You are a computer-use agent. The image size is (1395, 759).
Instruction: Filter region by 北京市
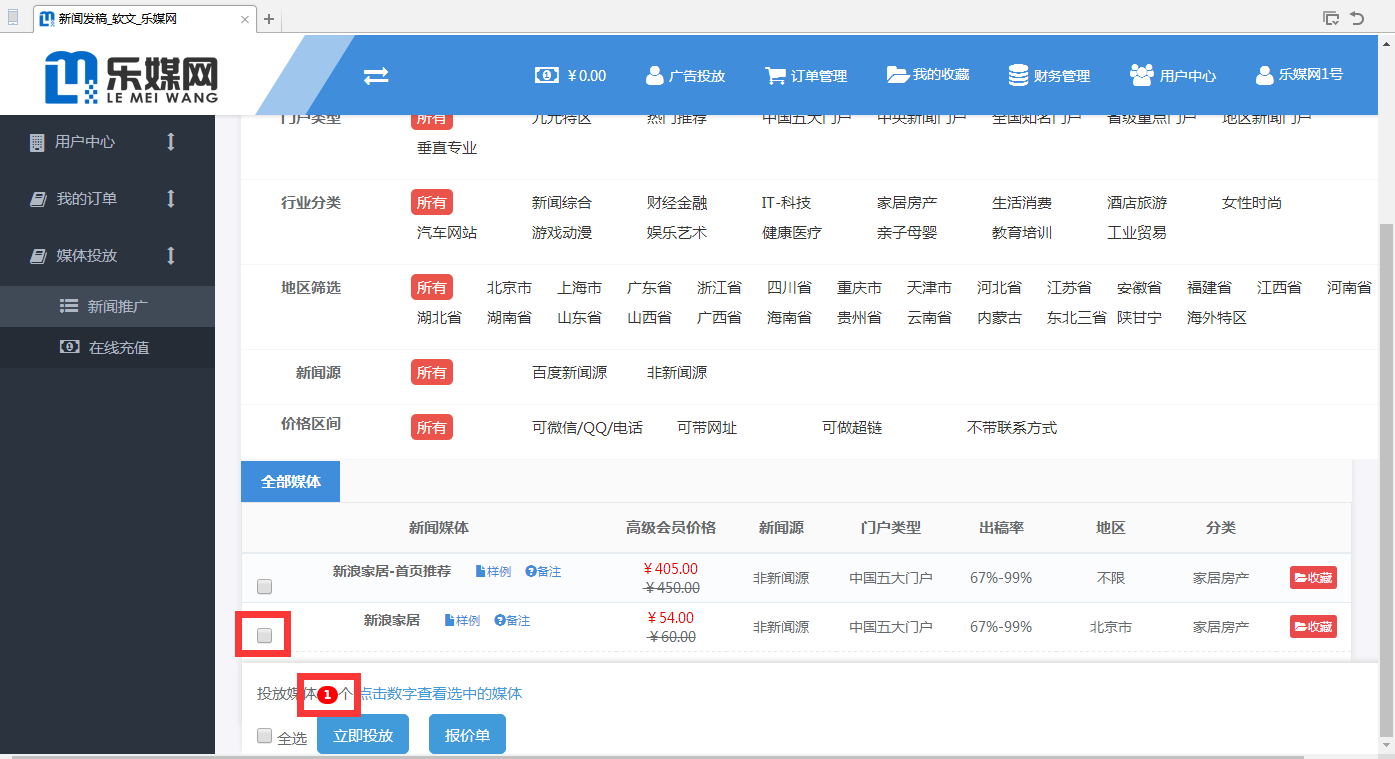pos(509,288)
